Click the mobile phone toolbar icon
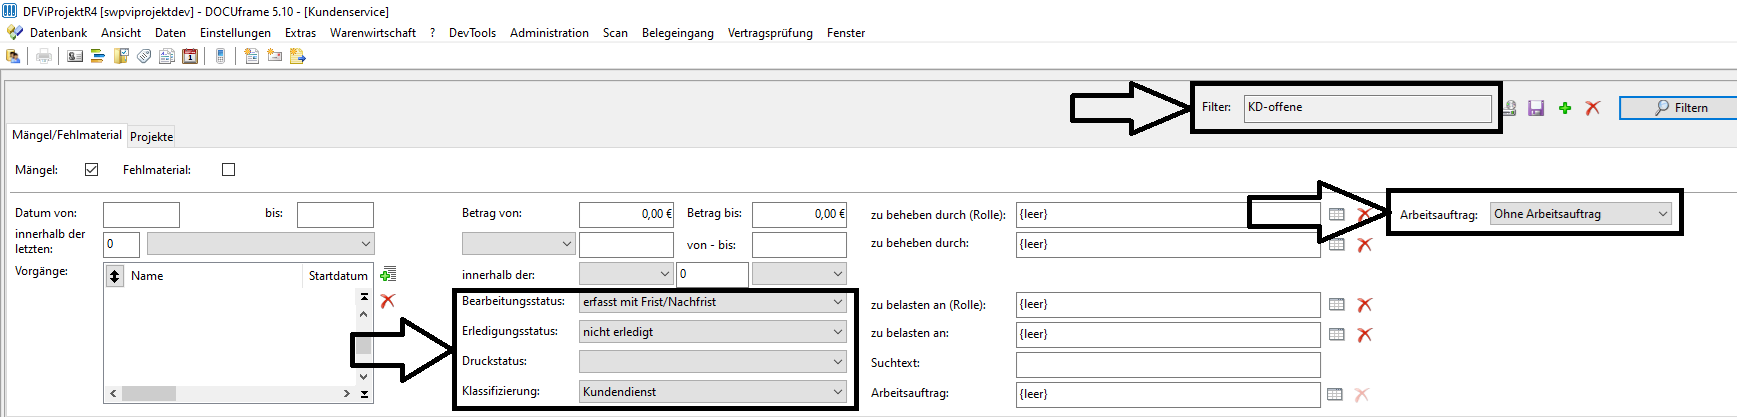Image resolution: width=1737 pixels, height=417 pixels. [x=220, y=56]
